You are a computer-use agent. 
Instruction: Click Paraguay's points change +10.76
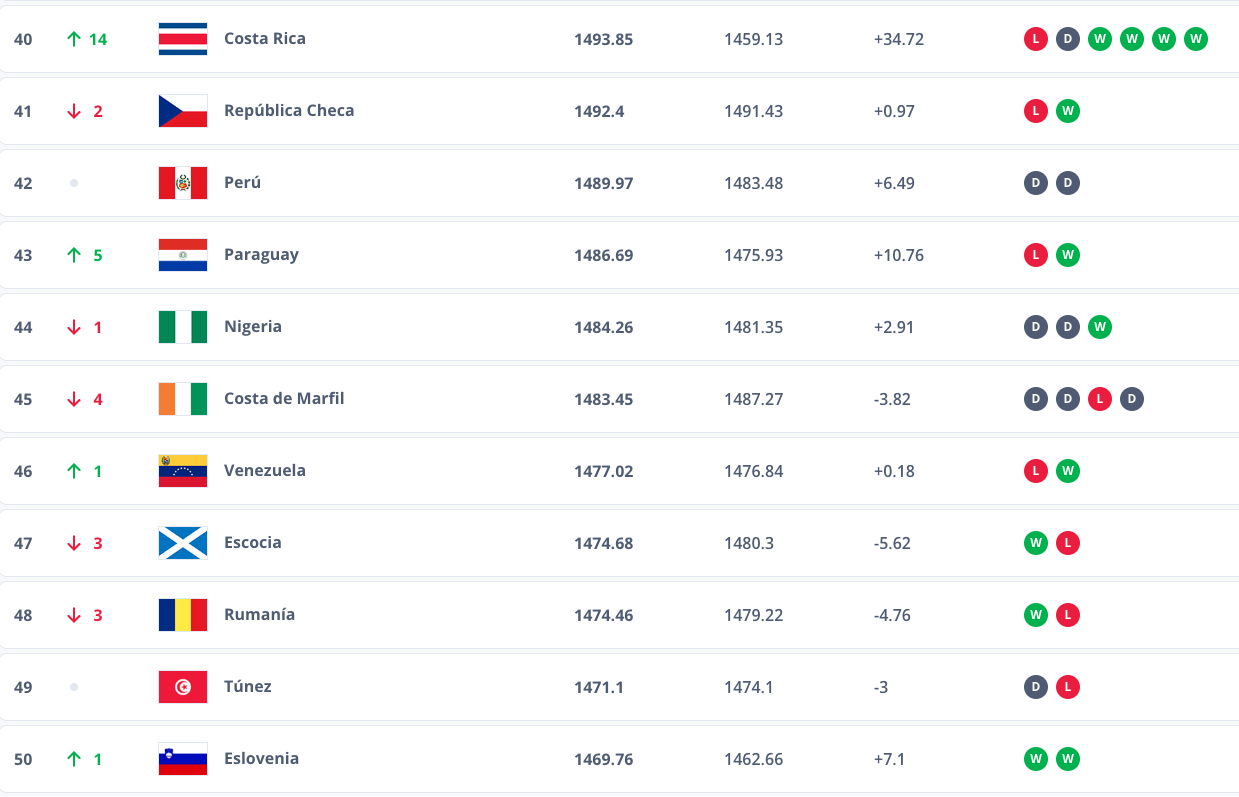coord(898,255)
